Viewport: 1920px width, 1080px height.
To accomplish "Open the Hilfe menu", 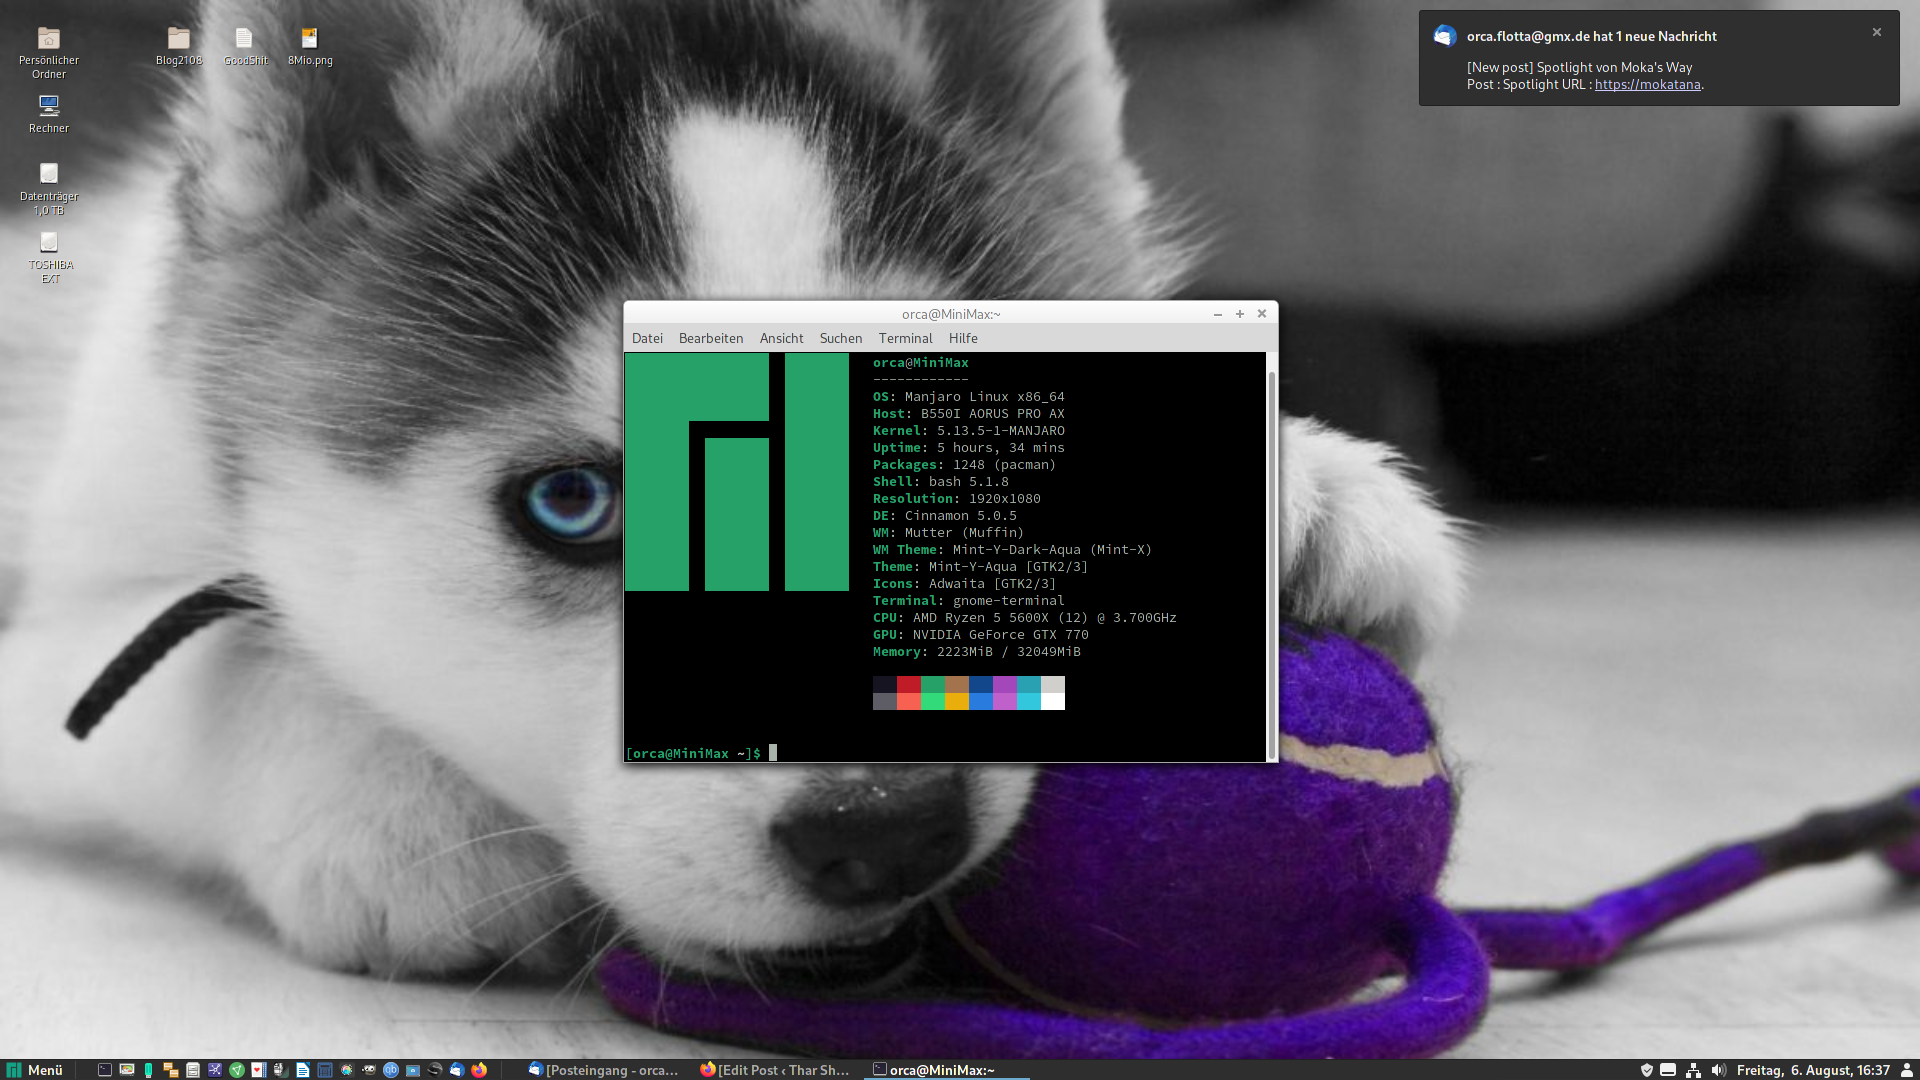I will 963,338.
